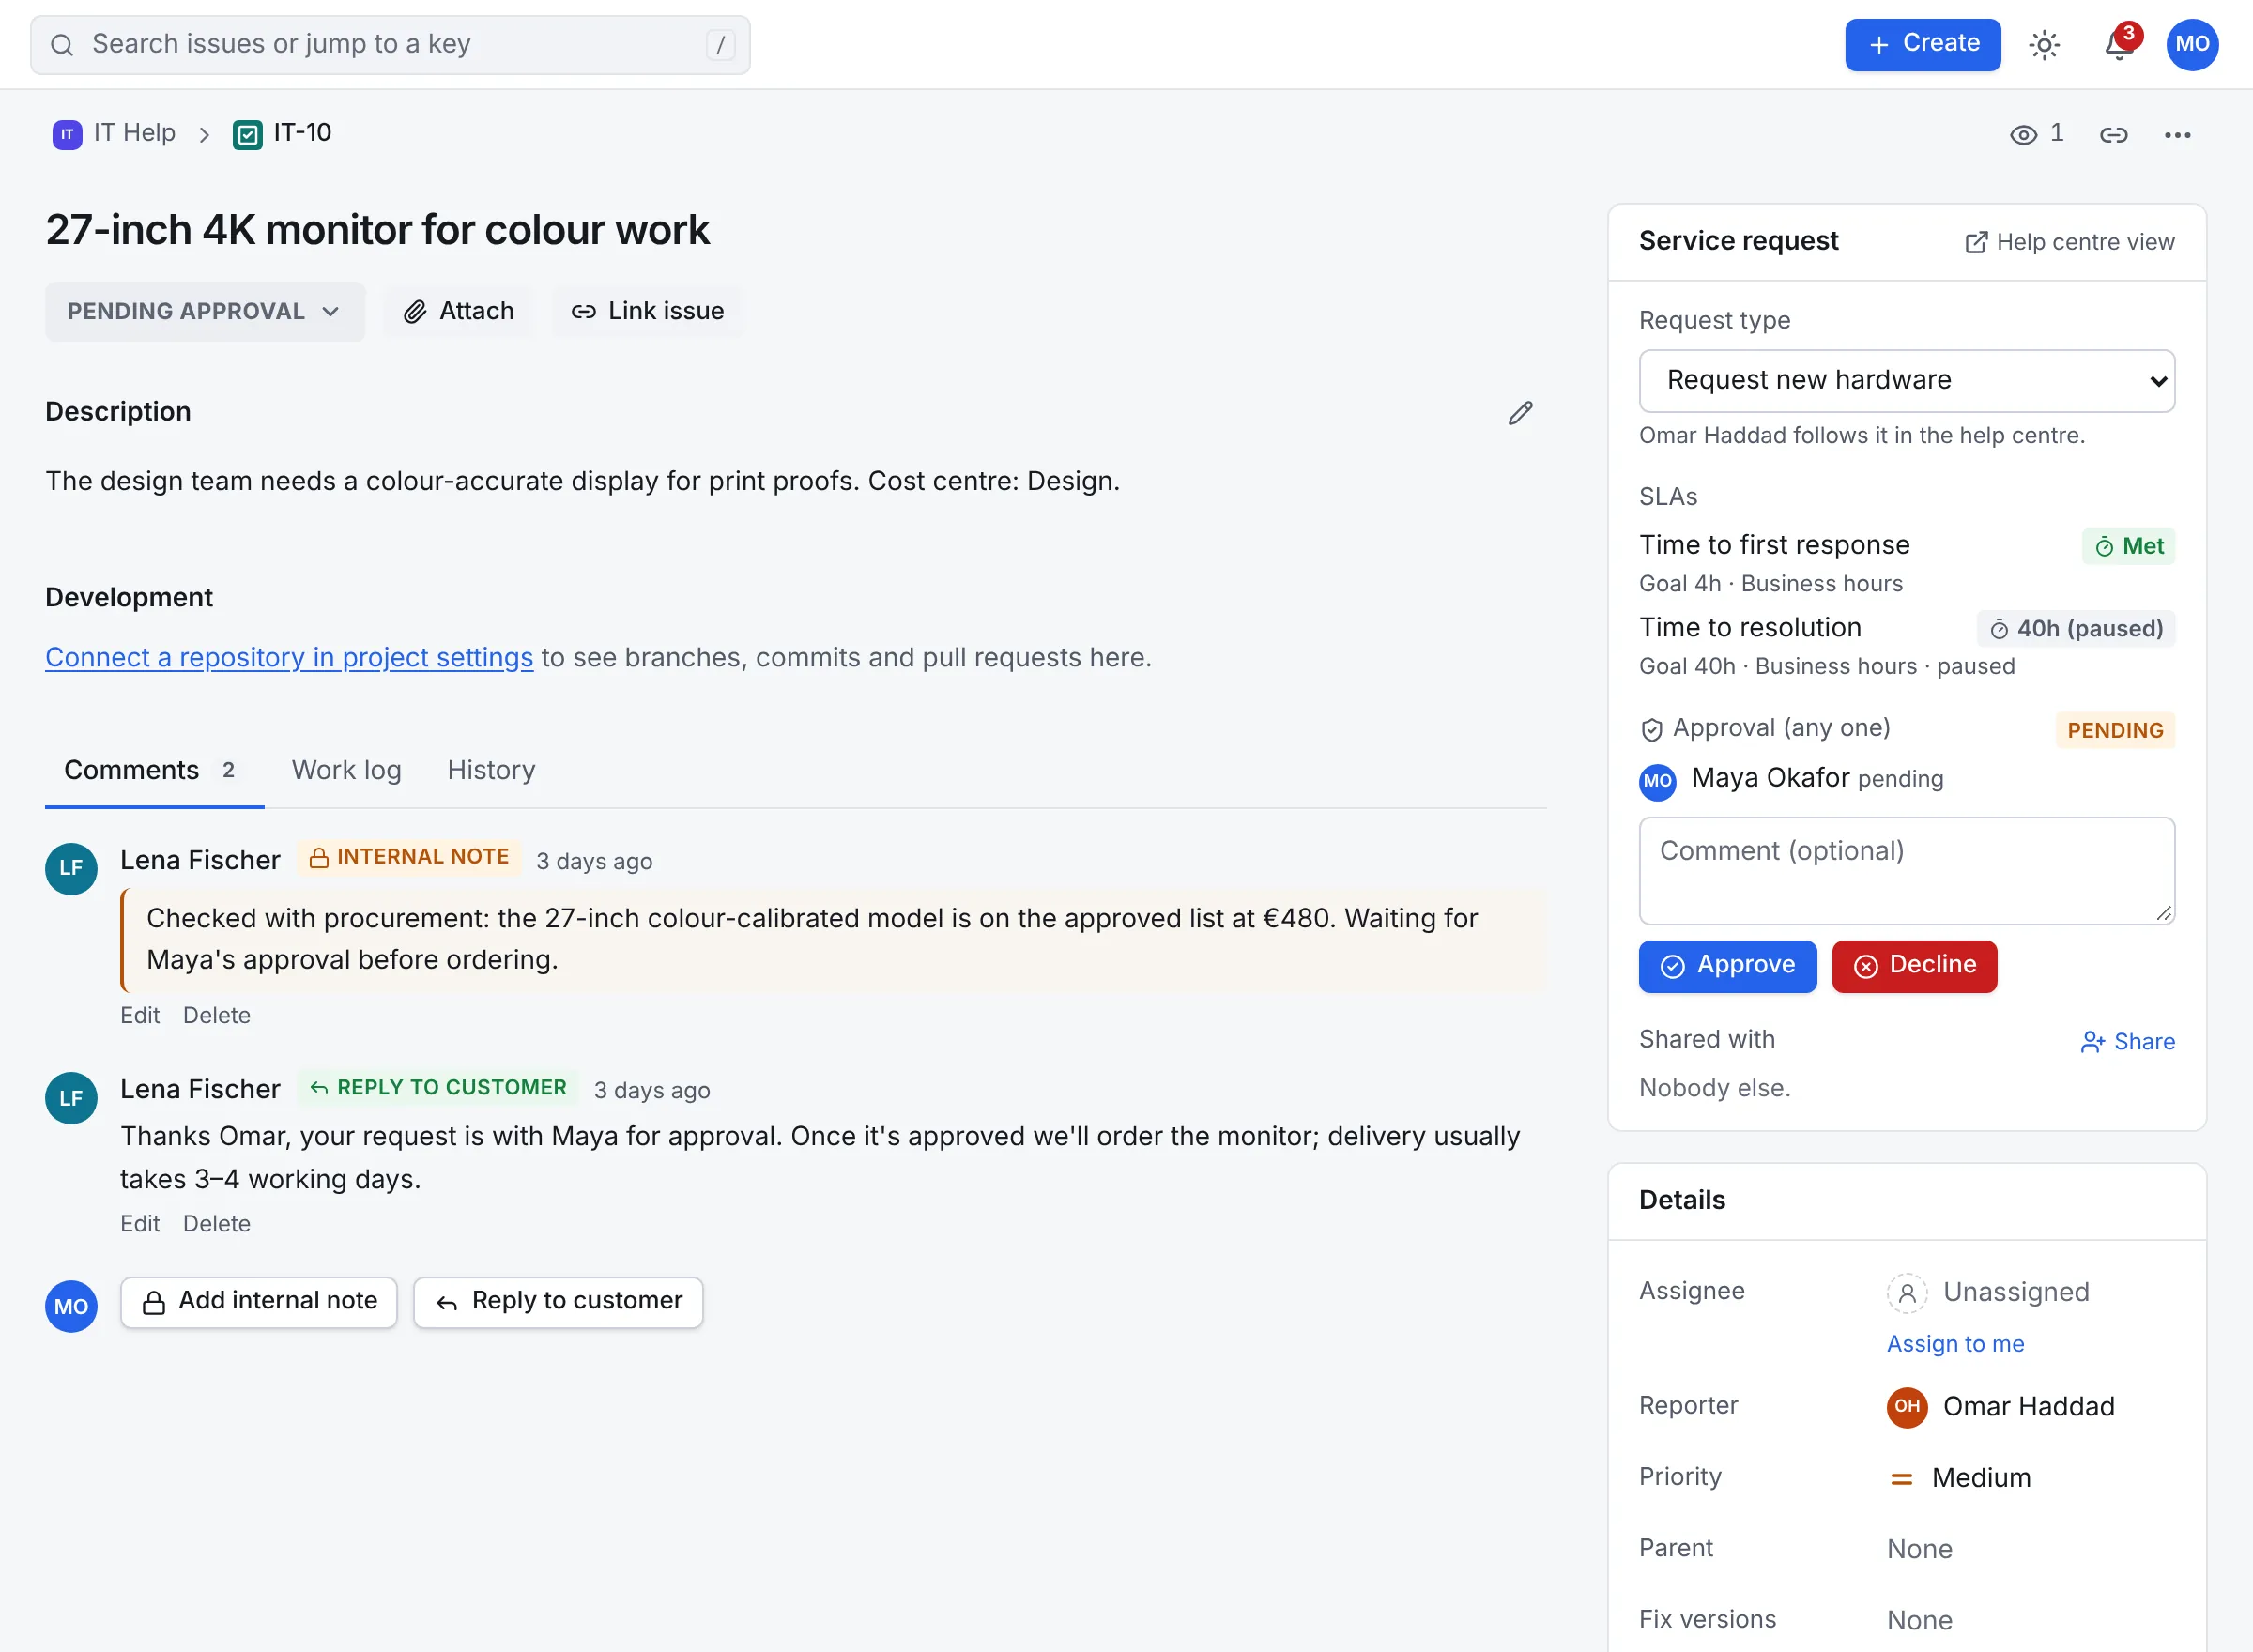
Task: Click Reply to customer button
Action: pyautogui.click(x=558, y=1302)
